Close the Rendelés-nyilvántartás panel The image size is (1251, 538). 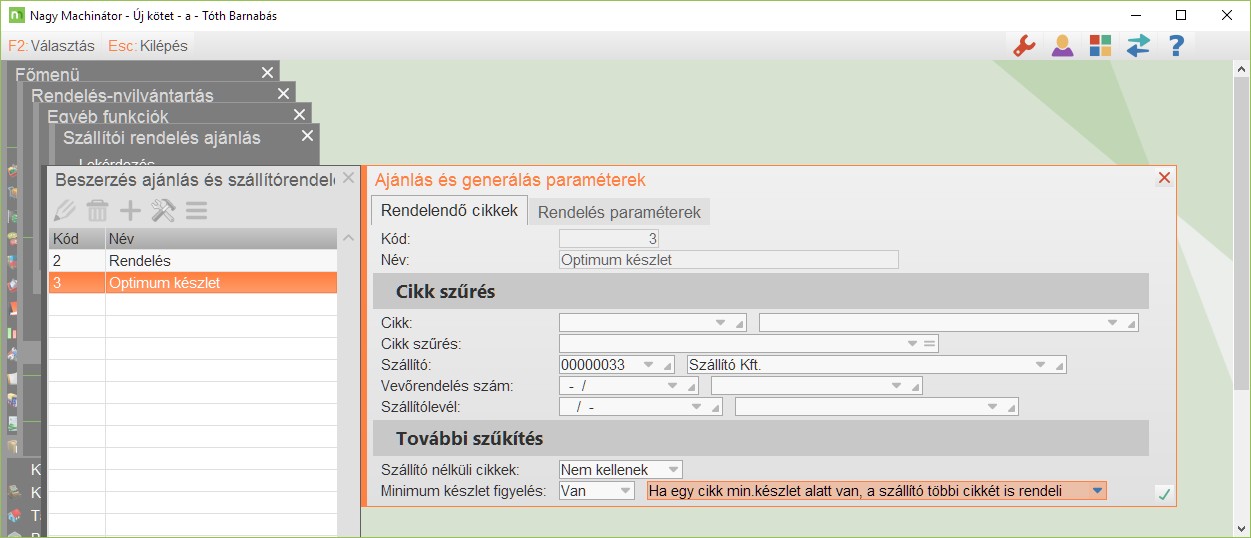(283, 93)
